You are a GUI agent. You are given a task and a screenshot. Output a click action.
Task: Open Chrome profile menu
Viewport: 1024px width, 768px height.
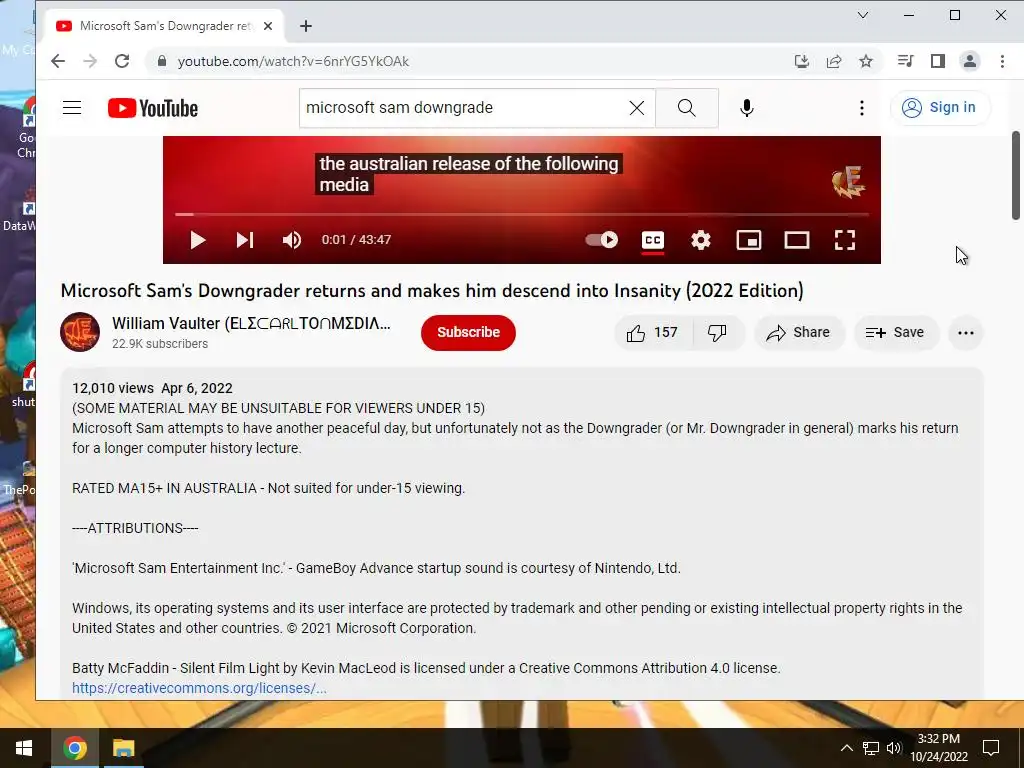970,61
